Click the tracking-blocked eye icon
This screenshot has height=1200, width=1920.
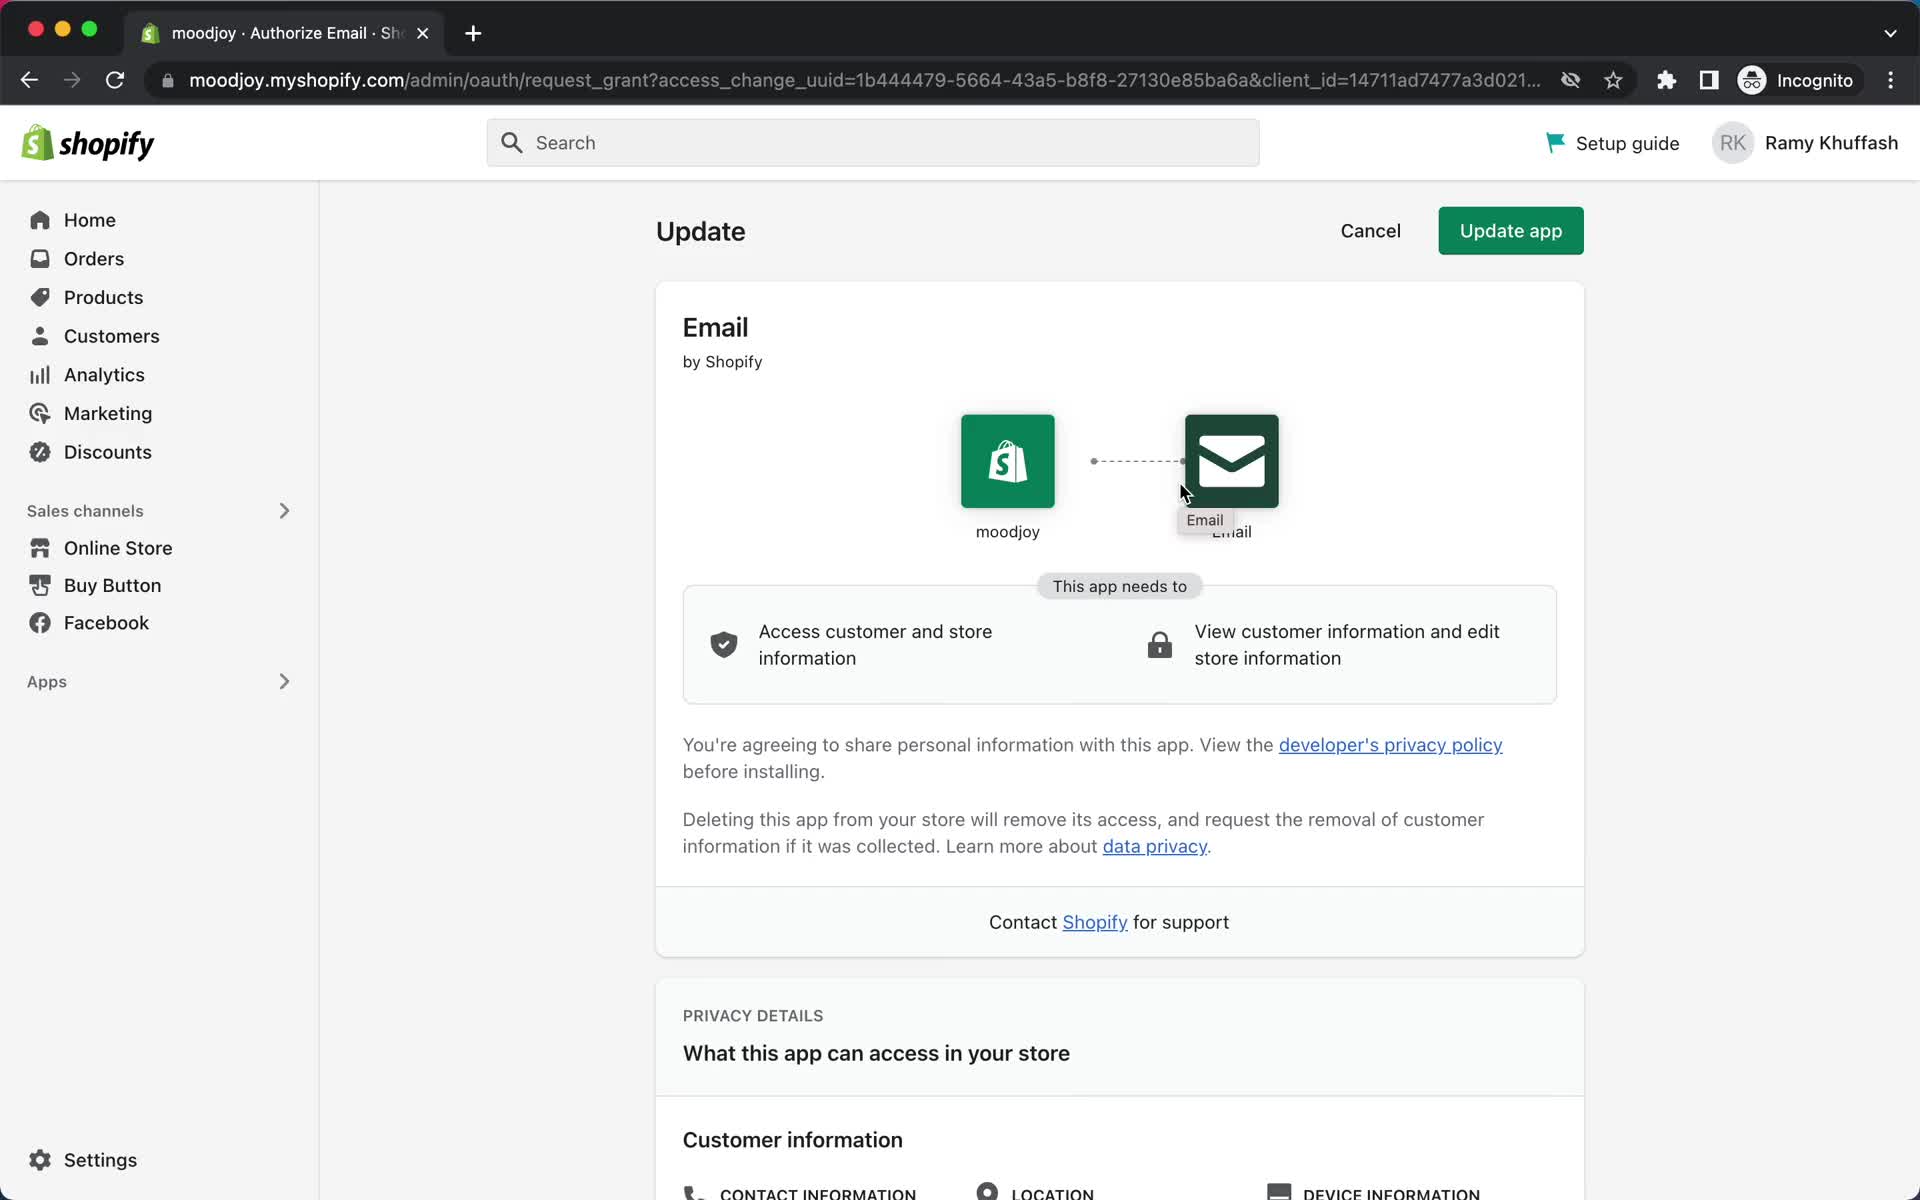[1570, 80]
